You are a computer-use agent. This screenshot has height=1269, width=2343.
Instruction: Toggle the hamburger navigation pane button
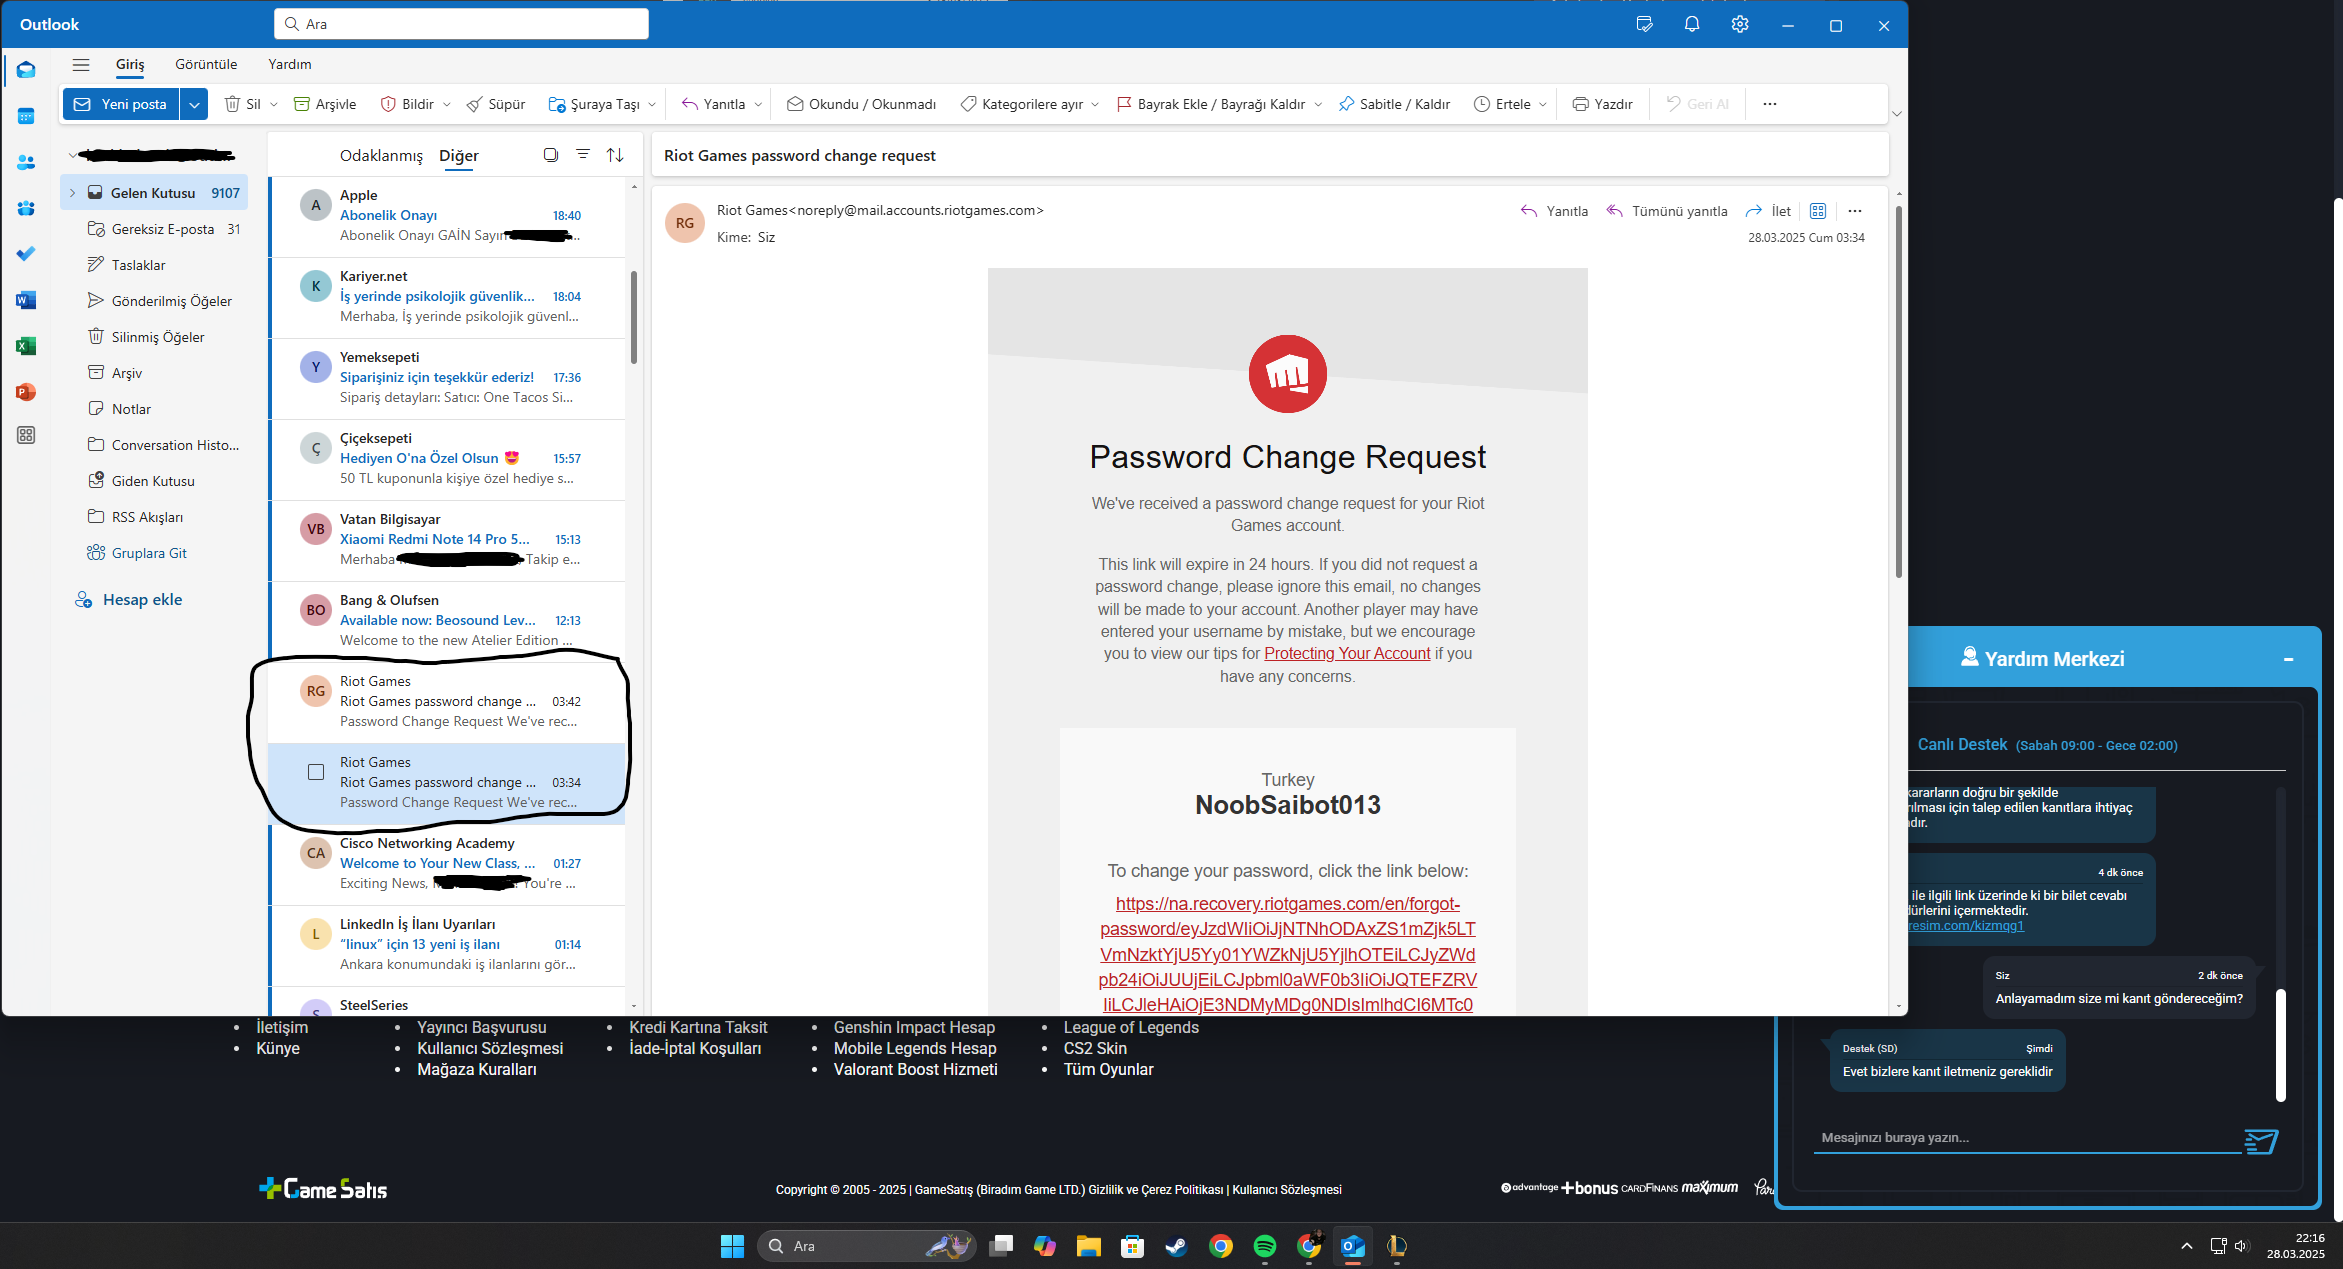[x=81, y=64]
